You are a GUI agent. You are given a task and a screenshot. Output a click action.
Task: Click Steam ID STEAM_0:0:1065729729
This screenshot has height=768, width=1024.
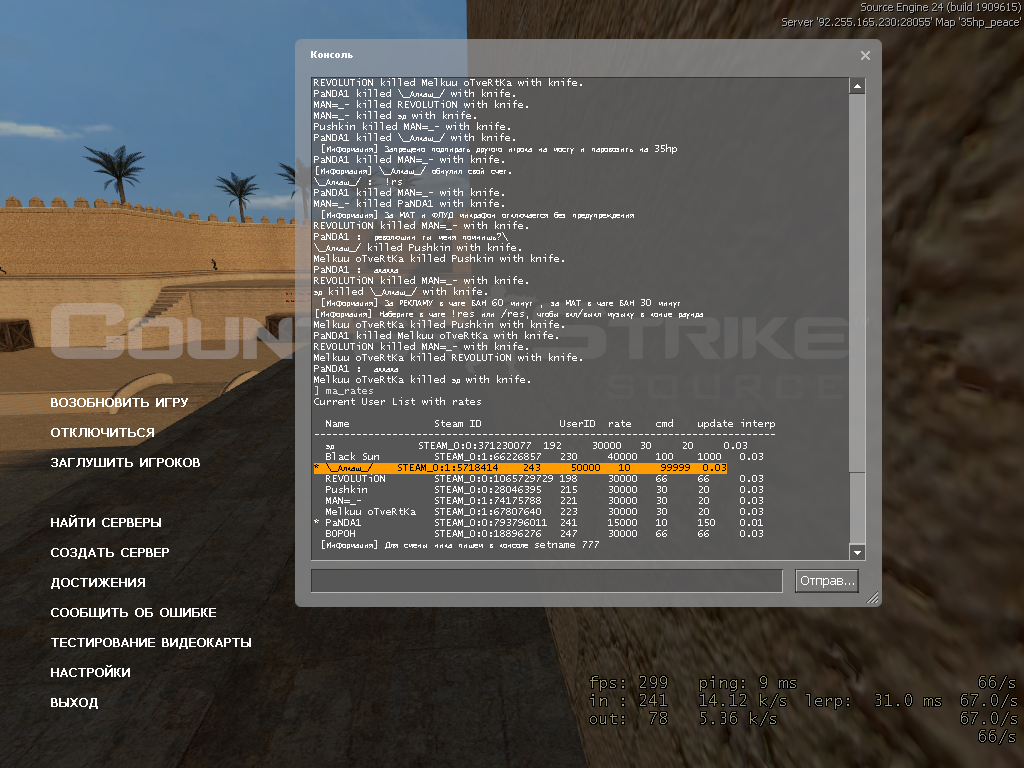tap(494, 479)
